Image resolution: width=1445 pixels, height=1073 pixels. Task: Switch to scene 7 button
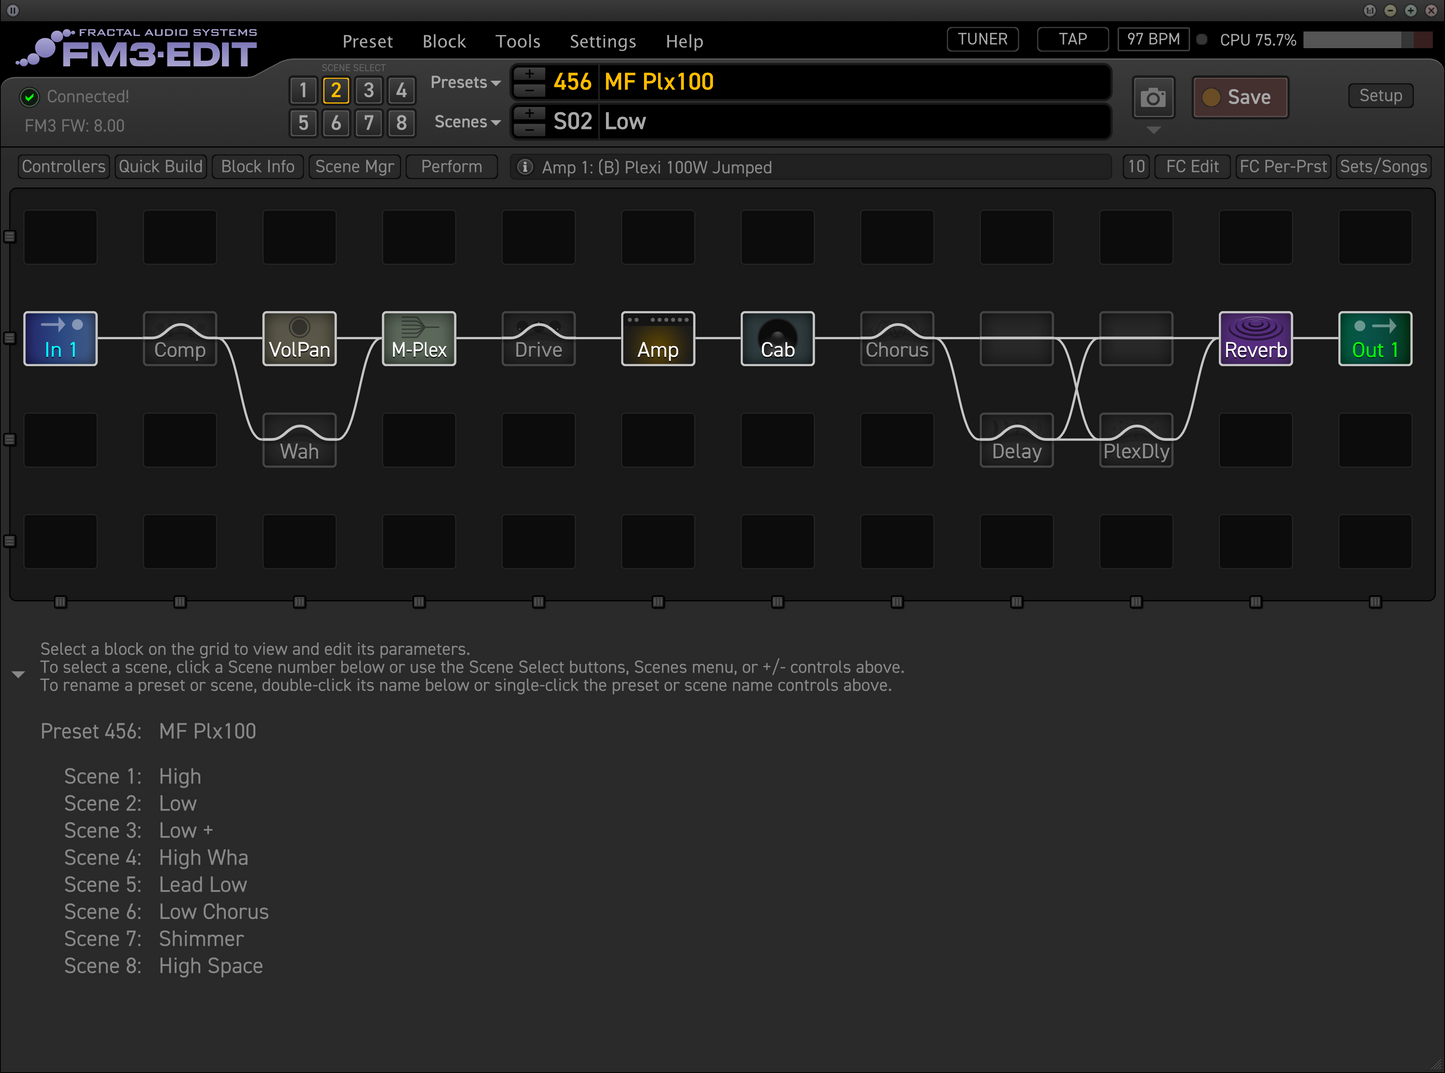(369, 123)
